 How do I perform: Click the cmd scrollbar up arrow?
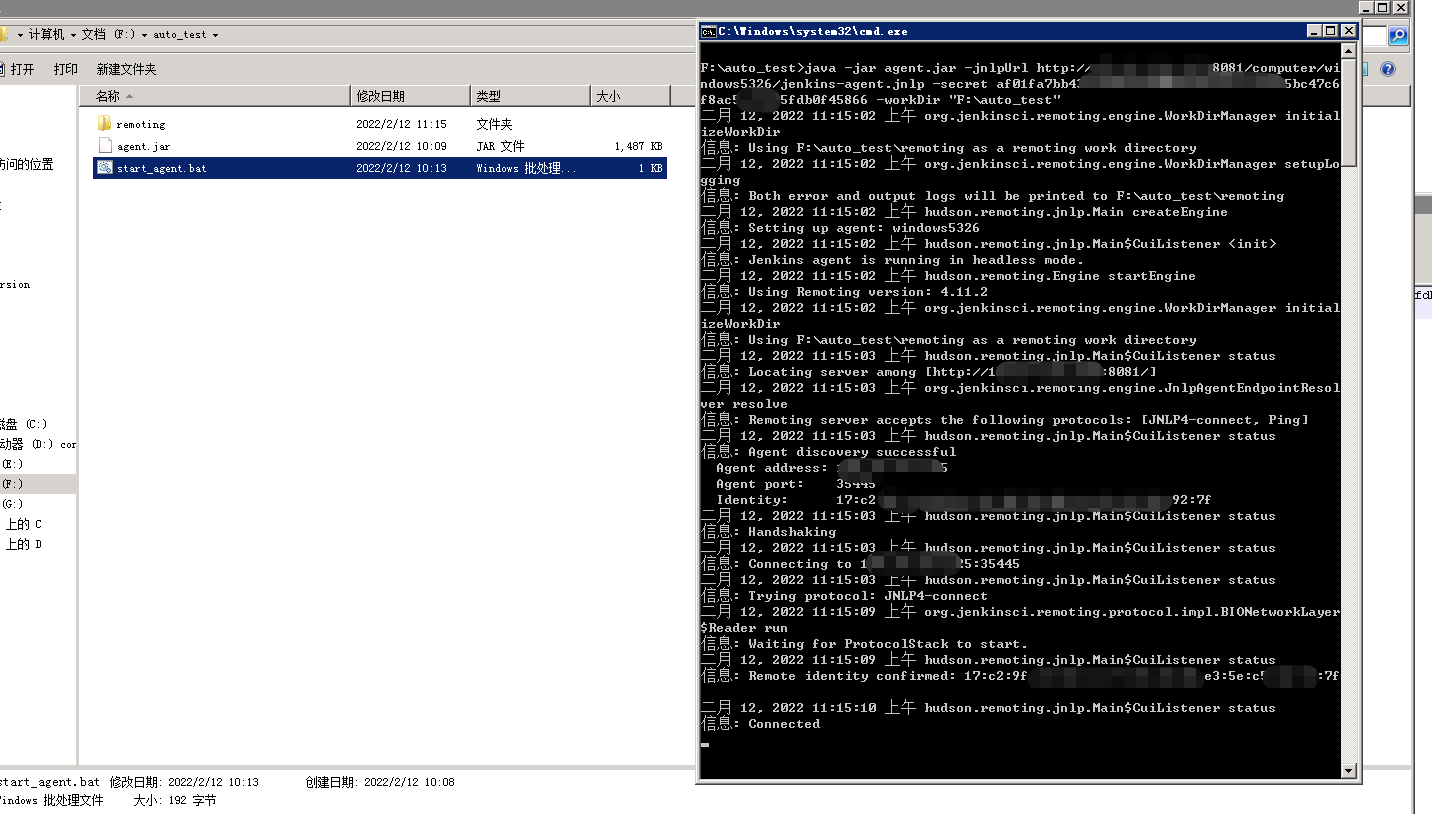tap(1349, 51)
